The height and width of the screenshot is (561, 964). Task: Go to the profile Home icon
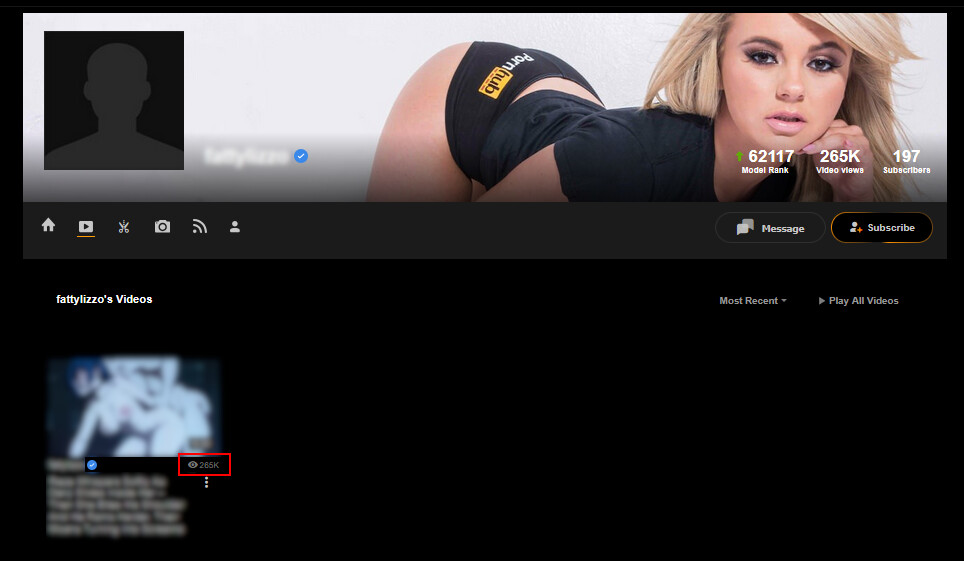48,226
